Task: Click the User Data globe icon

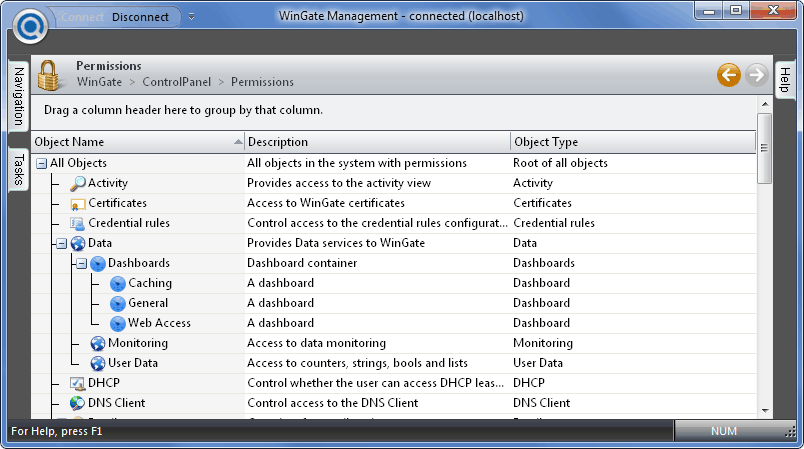Action: [97, 363]
